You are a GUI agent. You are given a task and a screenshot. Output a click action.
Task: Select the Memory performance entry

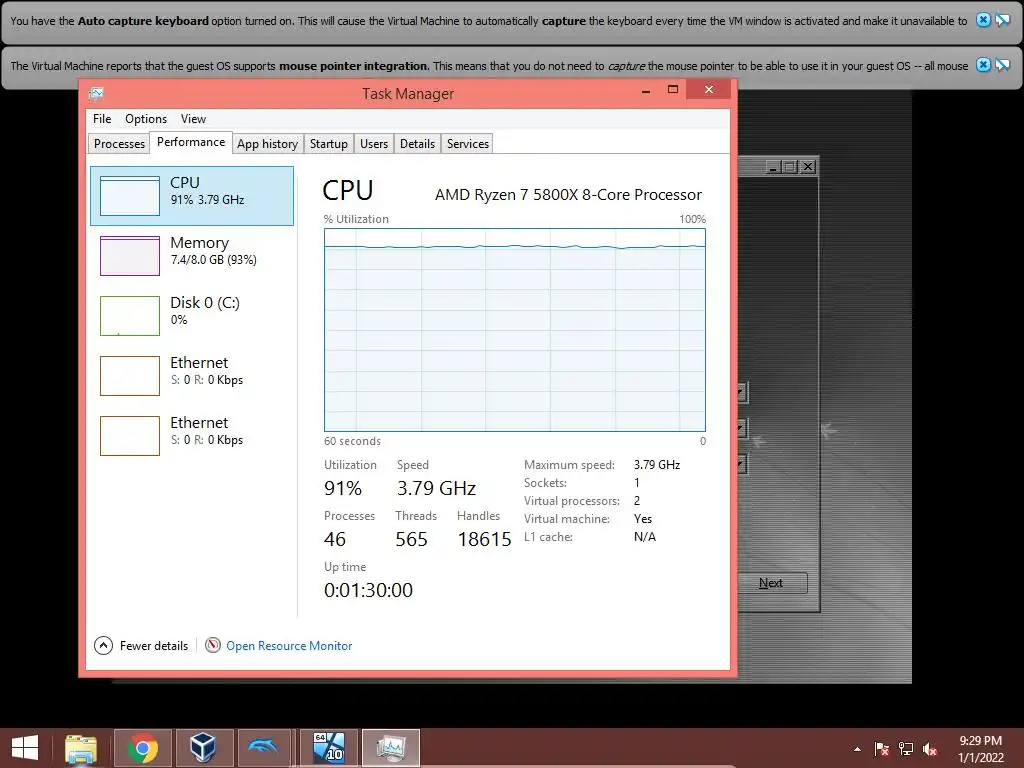[x=192, y=255]
